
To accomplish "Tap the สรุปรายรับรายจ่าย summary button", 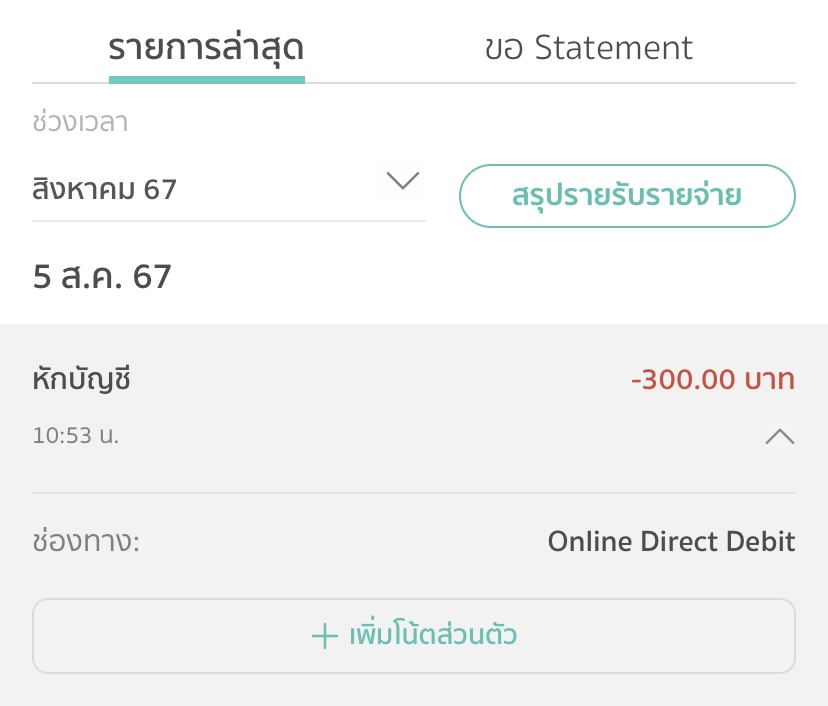I will tap(627, 196).
